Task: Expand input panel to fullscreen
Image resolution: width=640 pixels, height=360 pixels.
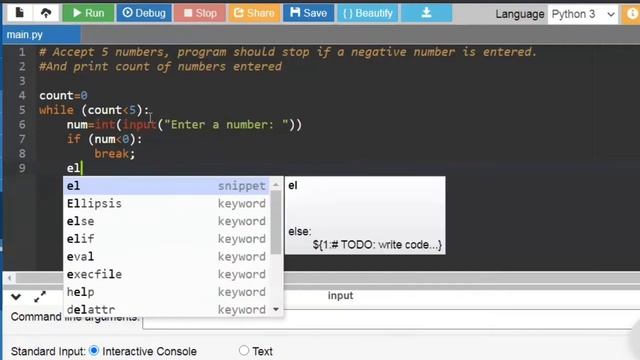Action: [40, 297]
